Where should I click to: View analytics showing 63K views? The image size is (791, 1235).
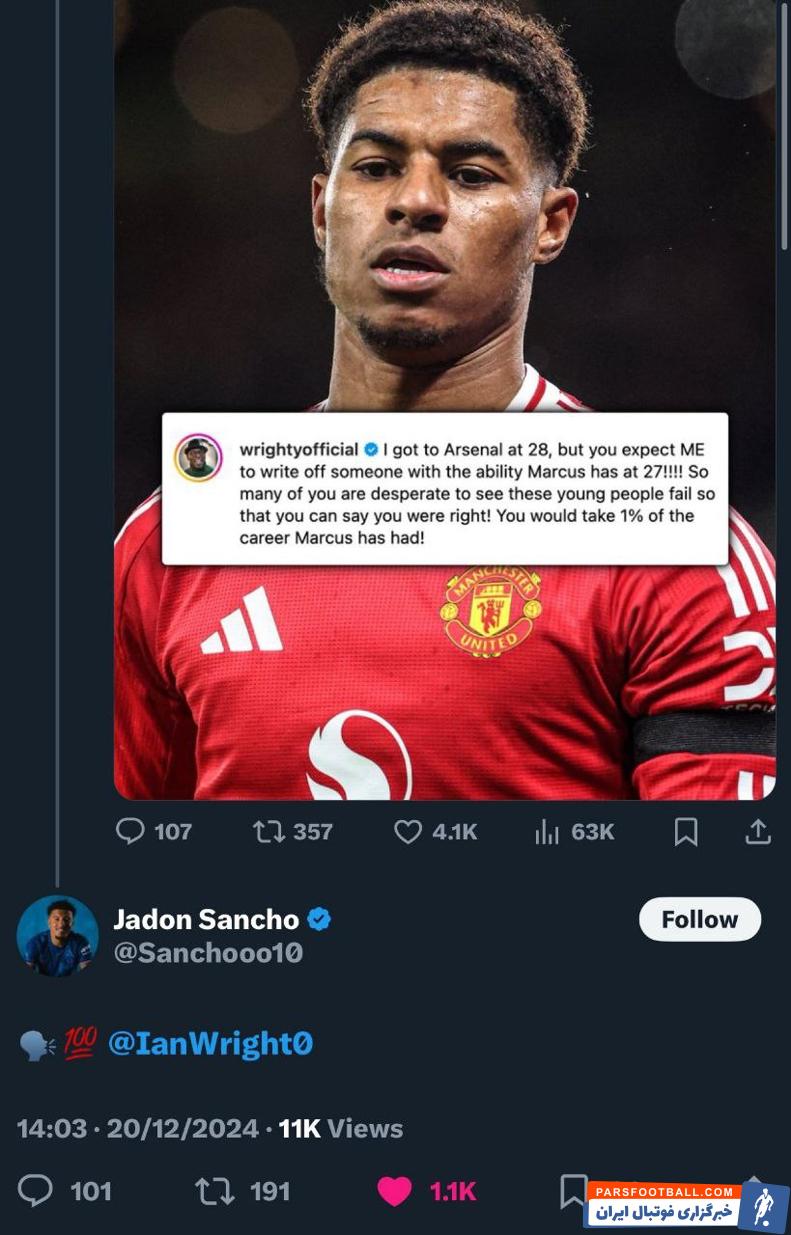547,831
